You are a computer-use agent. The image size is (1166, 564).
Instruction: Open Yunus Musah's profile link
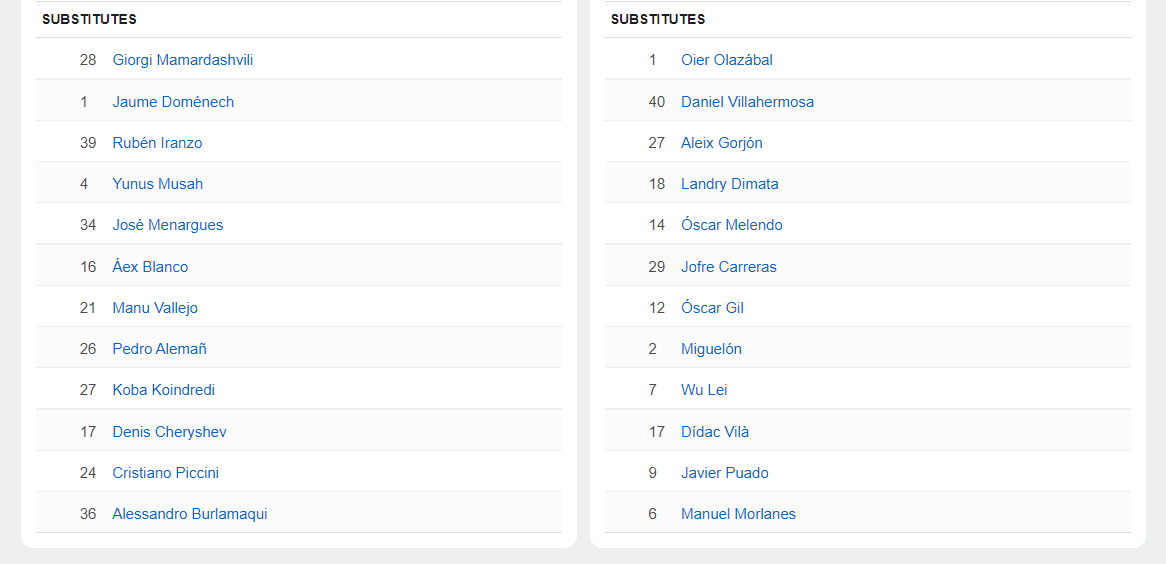[157, 184]
